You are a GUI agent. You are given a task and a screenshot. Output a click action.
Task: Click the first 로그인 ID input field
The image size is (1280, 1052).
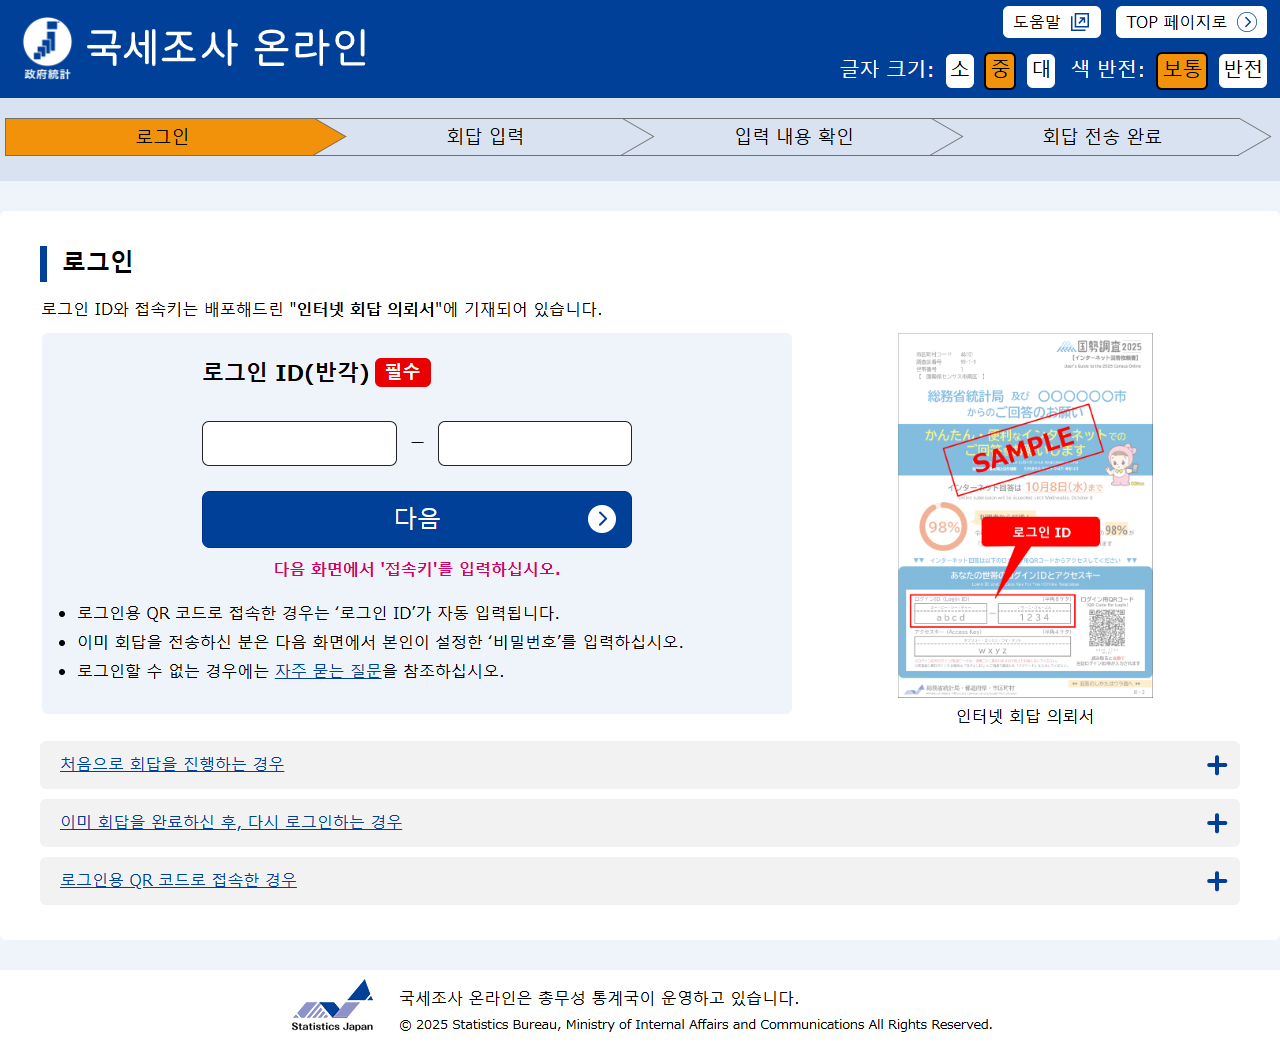(x=300, y=443)
